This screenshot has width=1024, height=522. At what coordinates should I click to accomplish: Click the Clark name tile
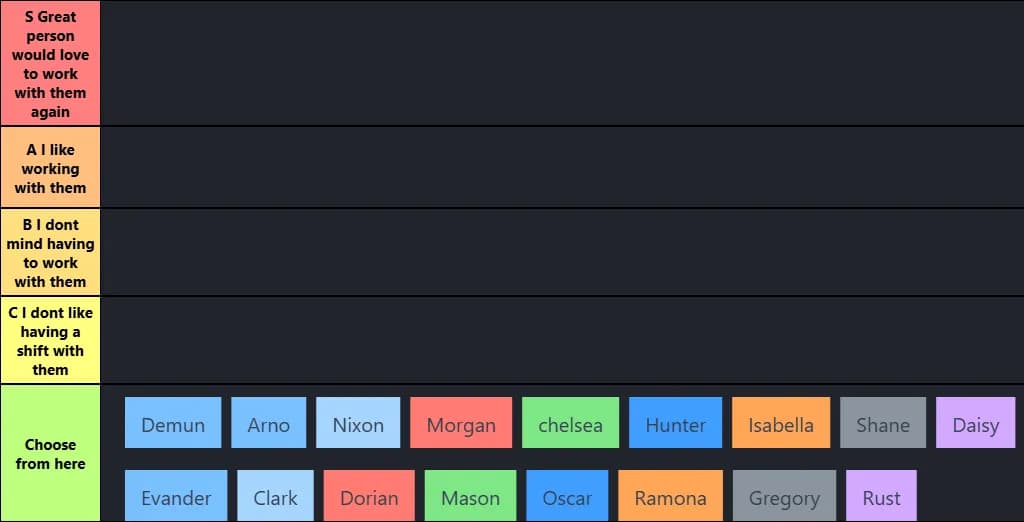275,496
